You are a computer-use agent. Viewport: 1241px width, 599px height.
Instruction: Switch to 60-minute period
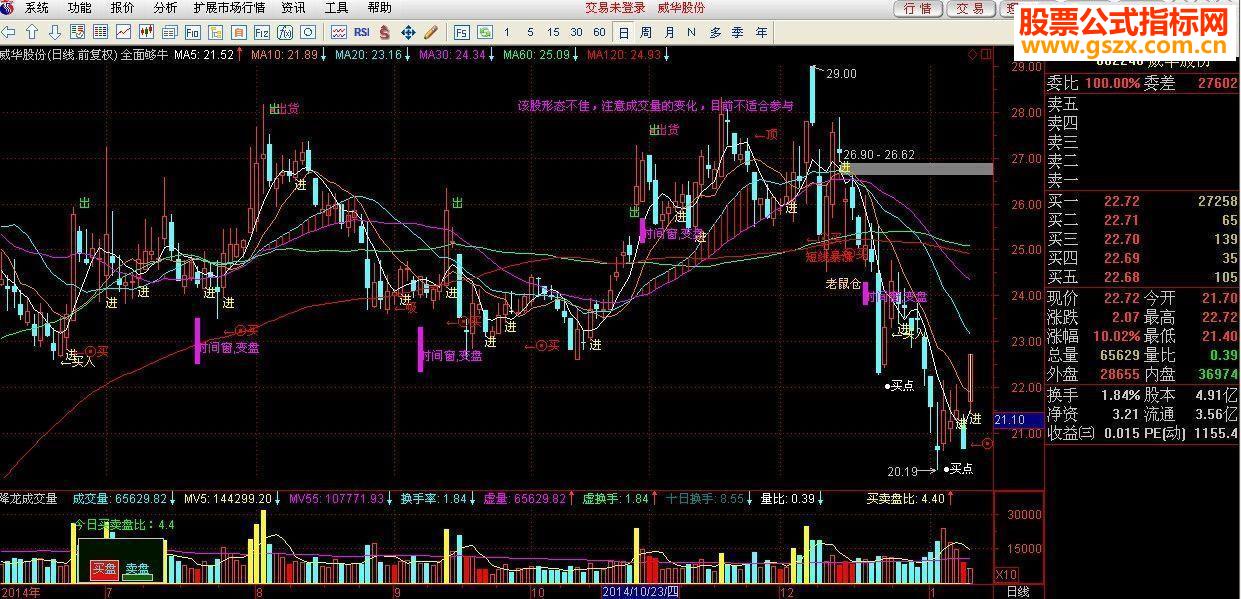pos(599,33)
